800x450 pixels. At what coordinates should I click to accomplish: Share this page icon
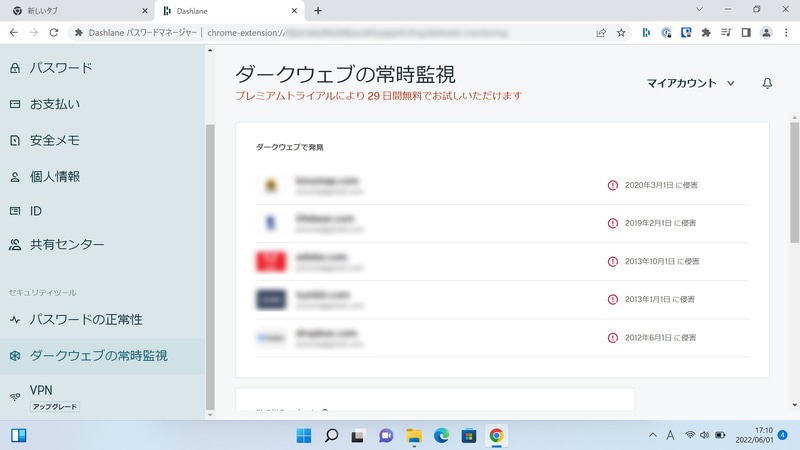[601, 33]
